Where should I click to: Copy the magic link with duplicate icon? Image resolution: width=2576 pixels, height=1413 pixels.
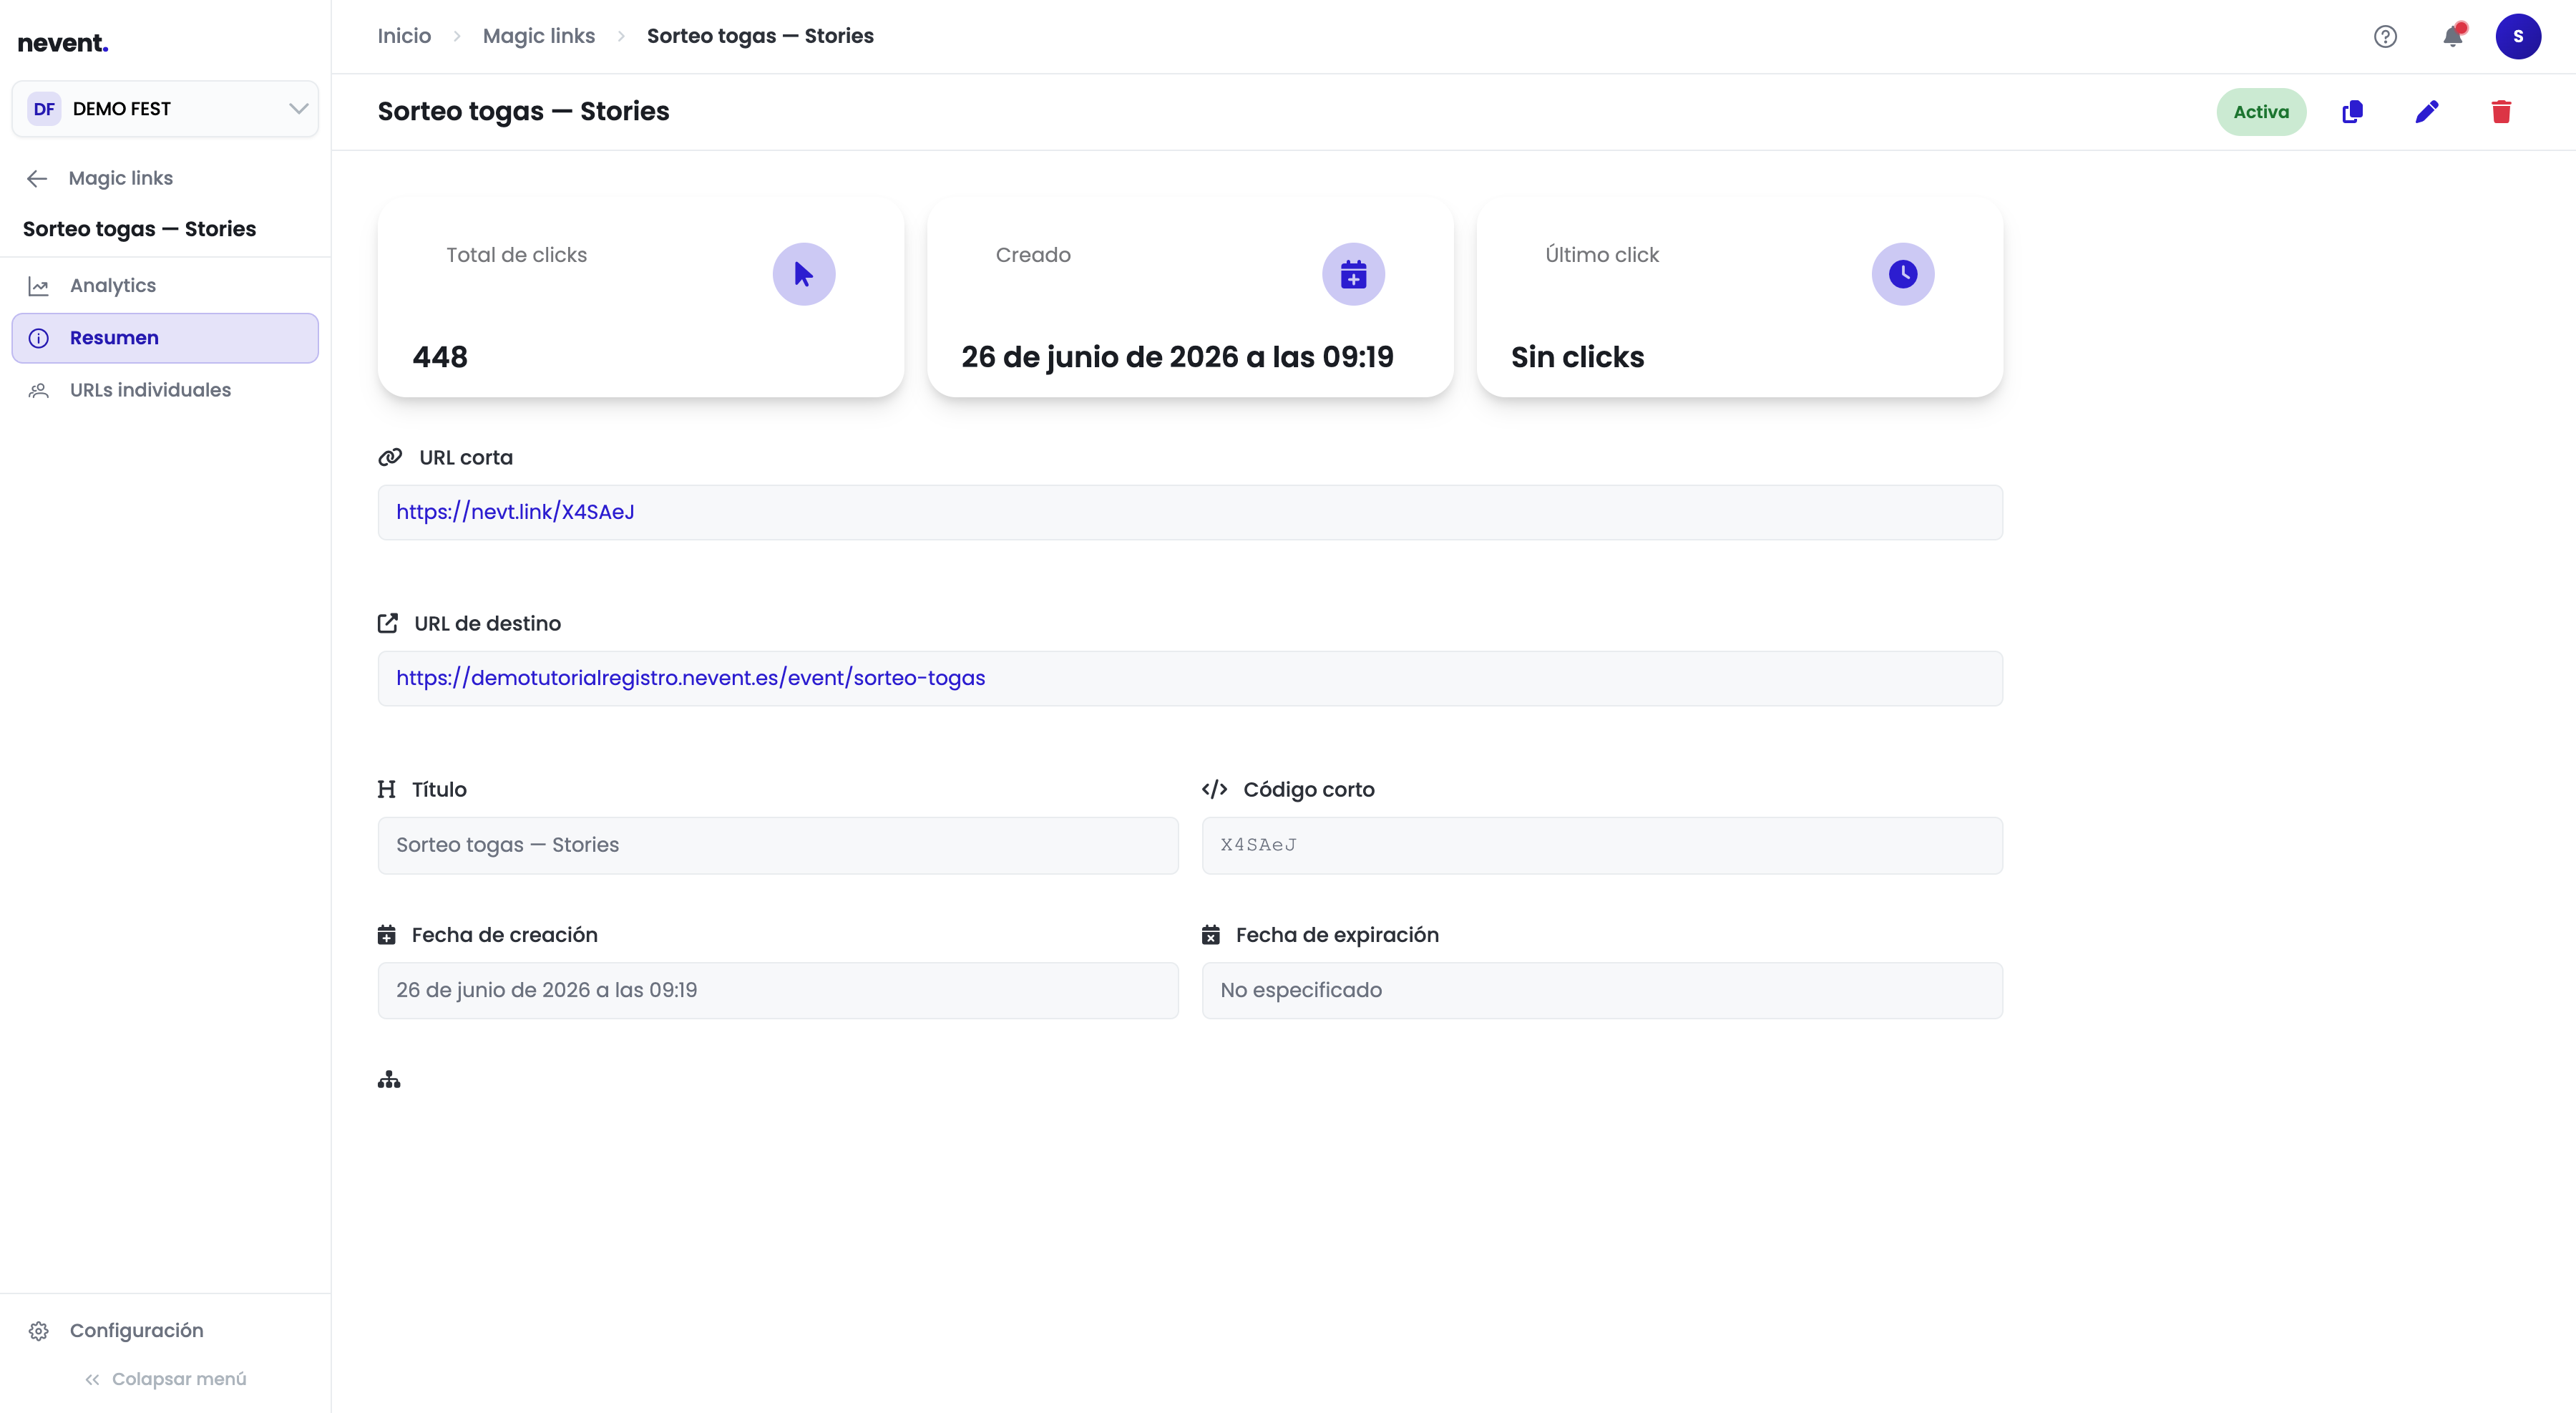(x=2353, y=112)
